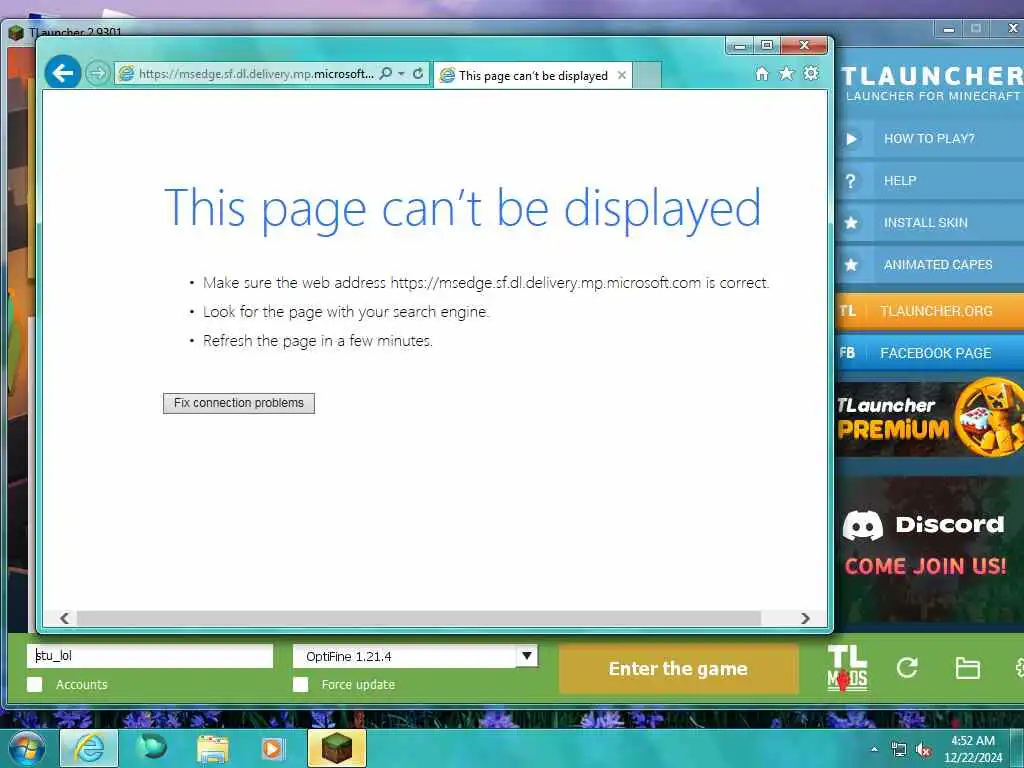This screenshot has width=1024, height=768.
Task: Click the horizontal scrollbar right arrow
Action: pyautogui.click(x=805, y=618)
